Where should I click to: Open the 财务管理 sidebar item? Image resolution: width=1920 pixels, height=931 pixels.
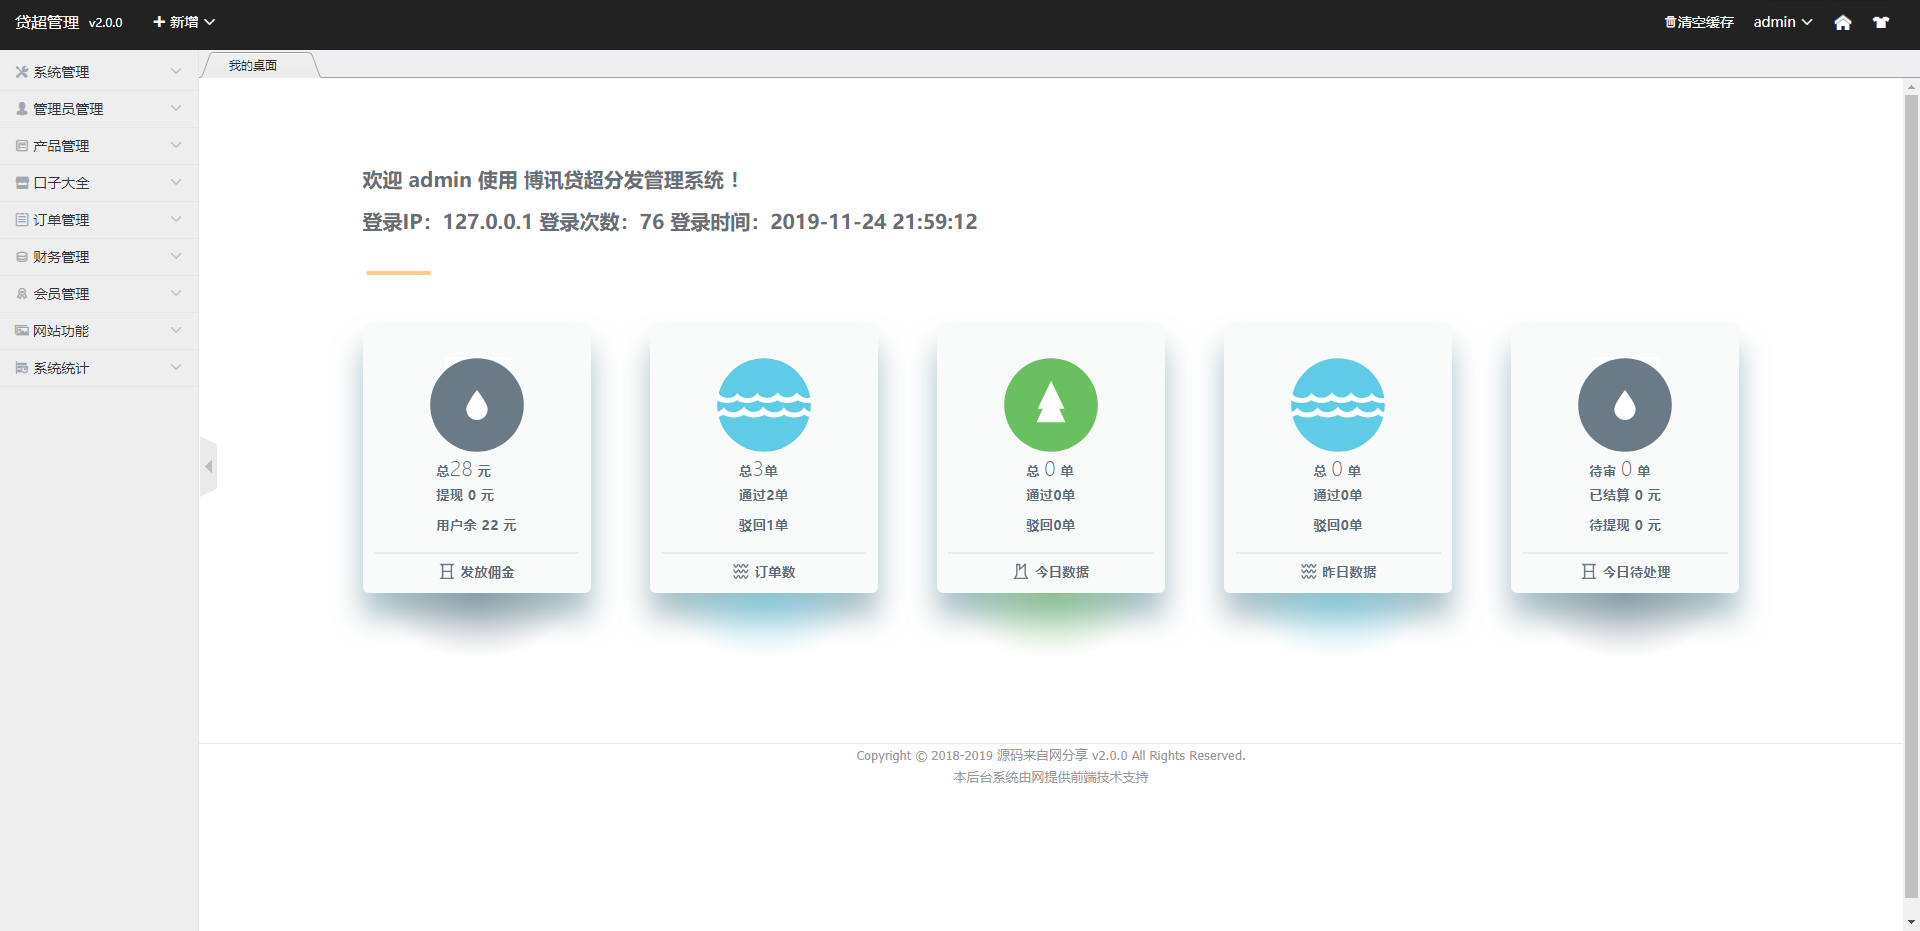[99, 257]
